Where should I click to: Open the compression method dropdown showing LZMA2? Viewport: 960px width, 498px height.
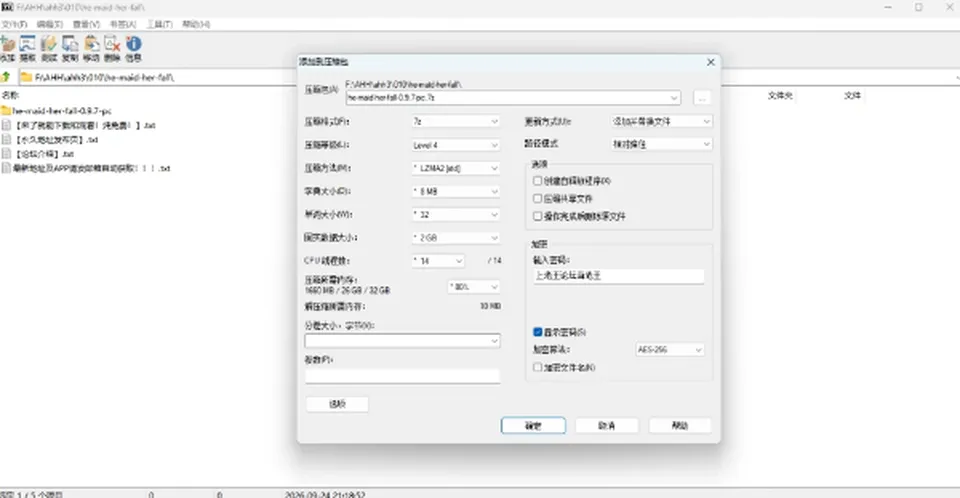coord(456,168)
